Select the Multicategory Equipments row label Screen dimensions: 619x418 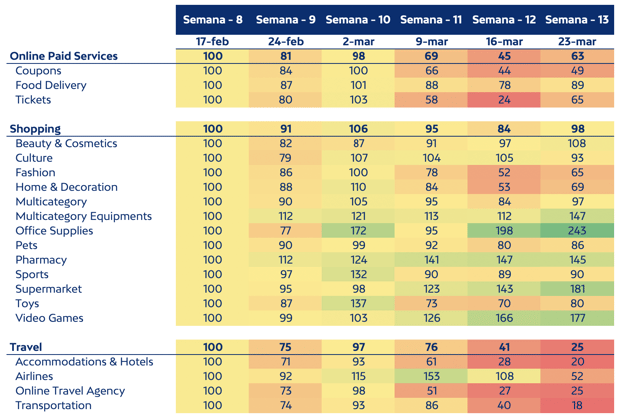click(x=83, y=216)
